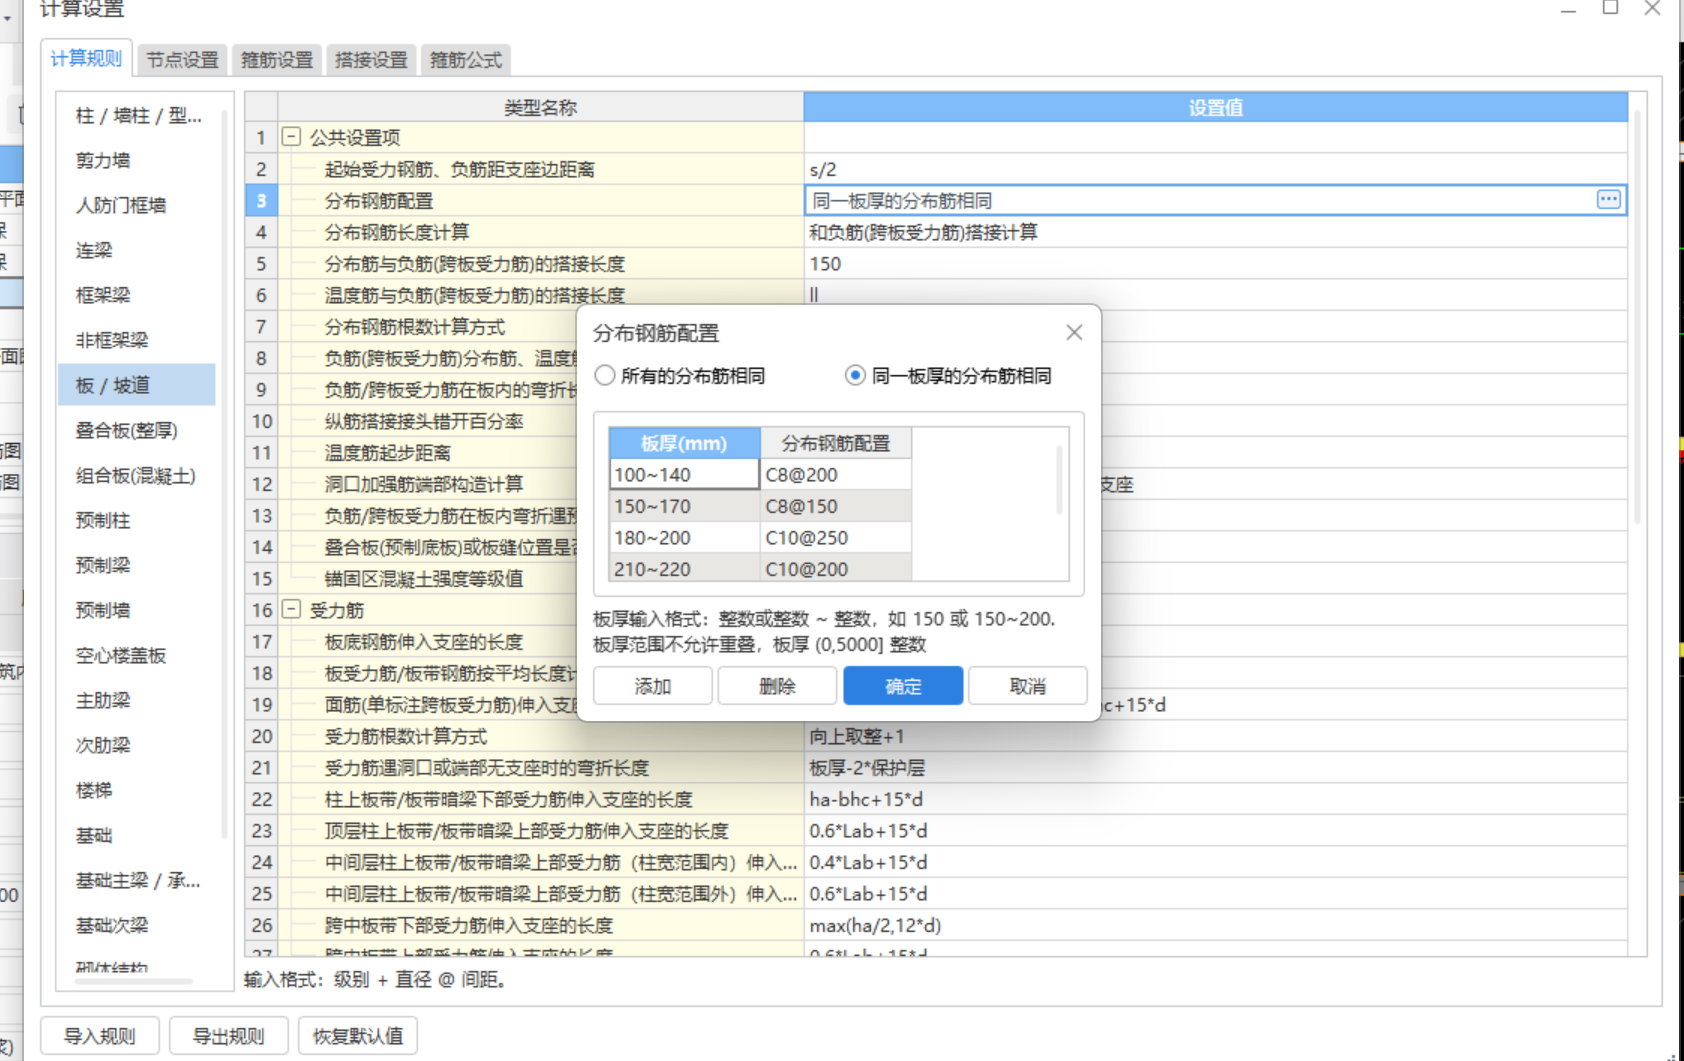Open the 搭接设置 tab
Viewport: 1684px width, 1061px height.
pyautogui.click(x=371, y=59)
